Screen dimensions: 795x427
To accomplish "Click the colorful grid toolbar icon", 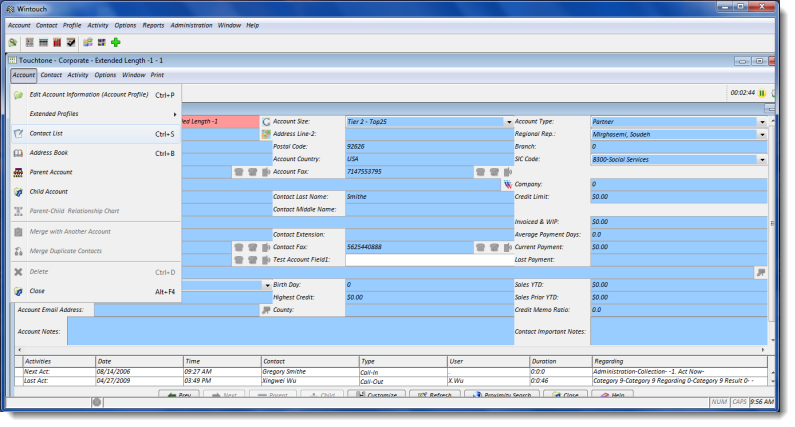I will pyautogui.click(x=102, y=43).
